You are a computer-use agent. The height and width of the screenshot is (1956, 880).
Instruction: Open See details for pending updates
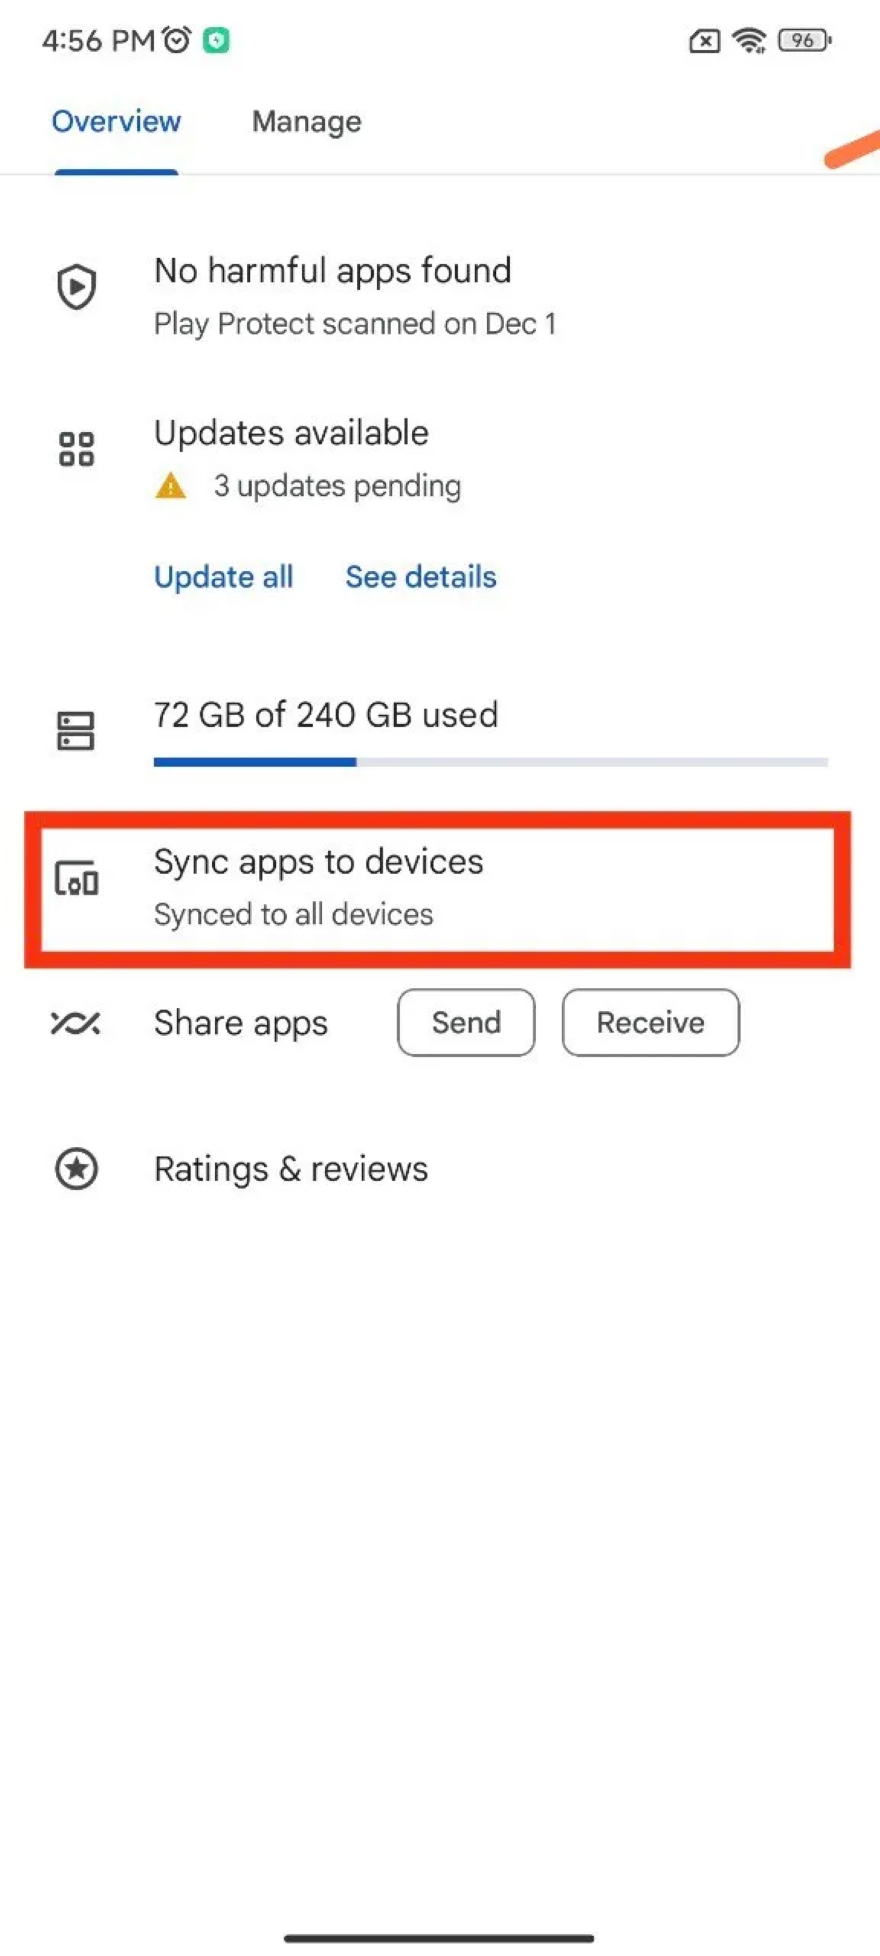click(420, 577)
